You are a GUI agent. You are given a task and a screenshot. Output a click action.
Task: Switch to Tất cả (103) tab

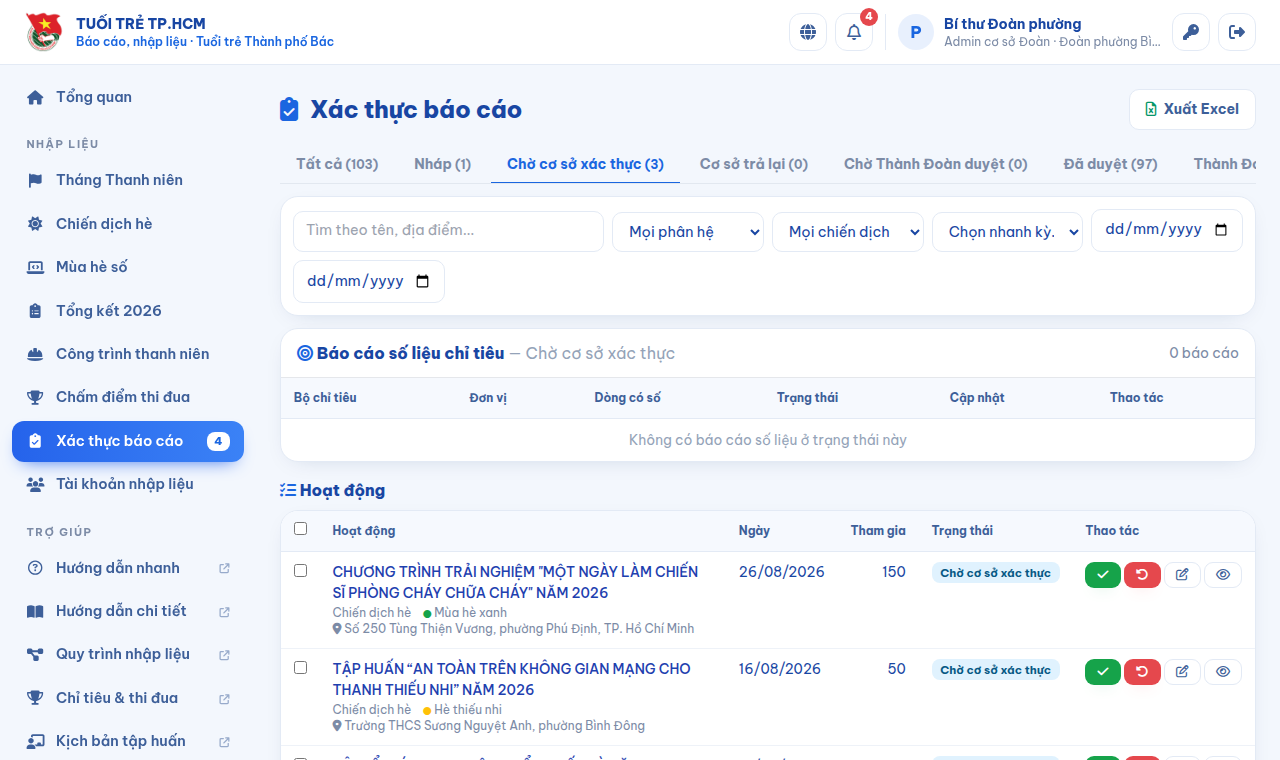(x=337, y=164)
